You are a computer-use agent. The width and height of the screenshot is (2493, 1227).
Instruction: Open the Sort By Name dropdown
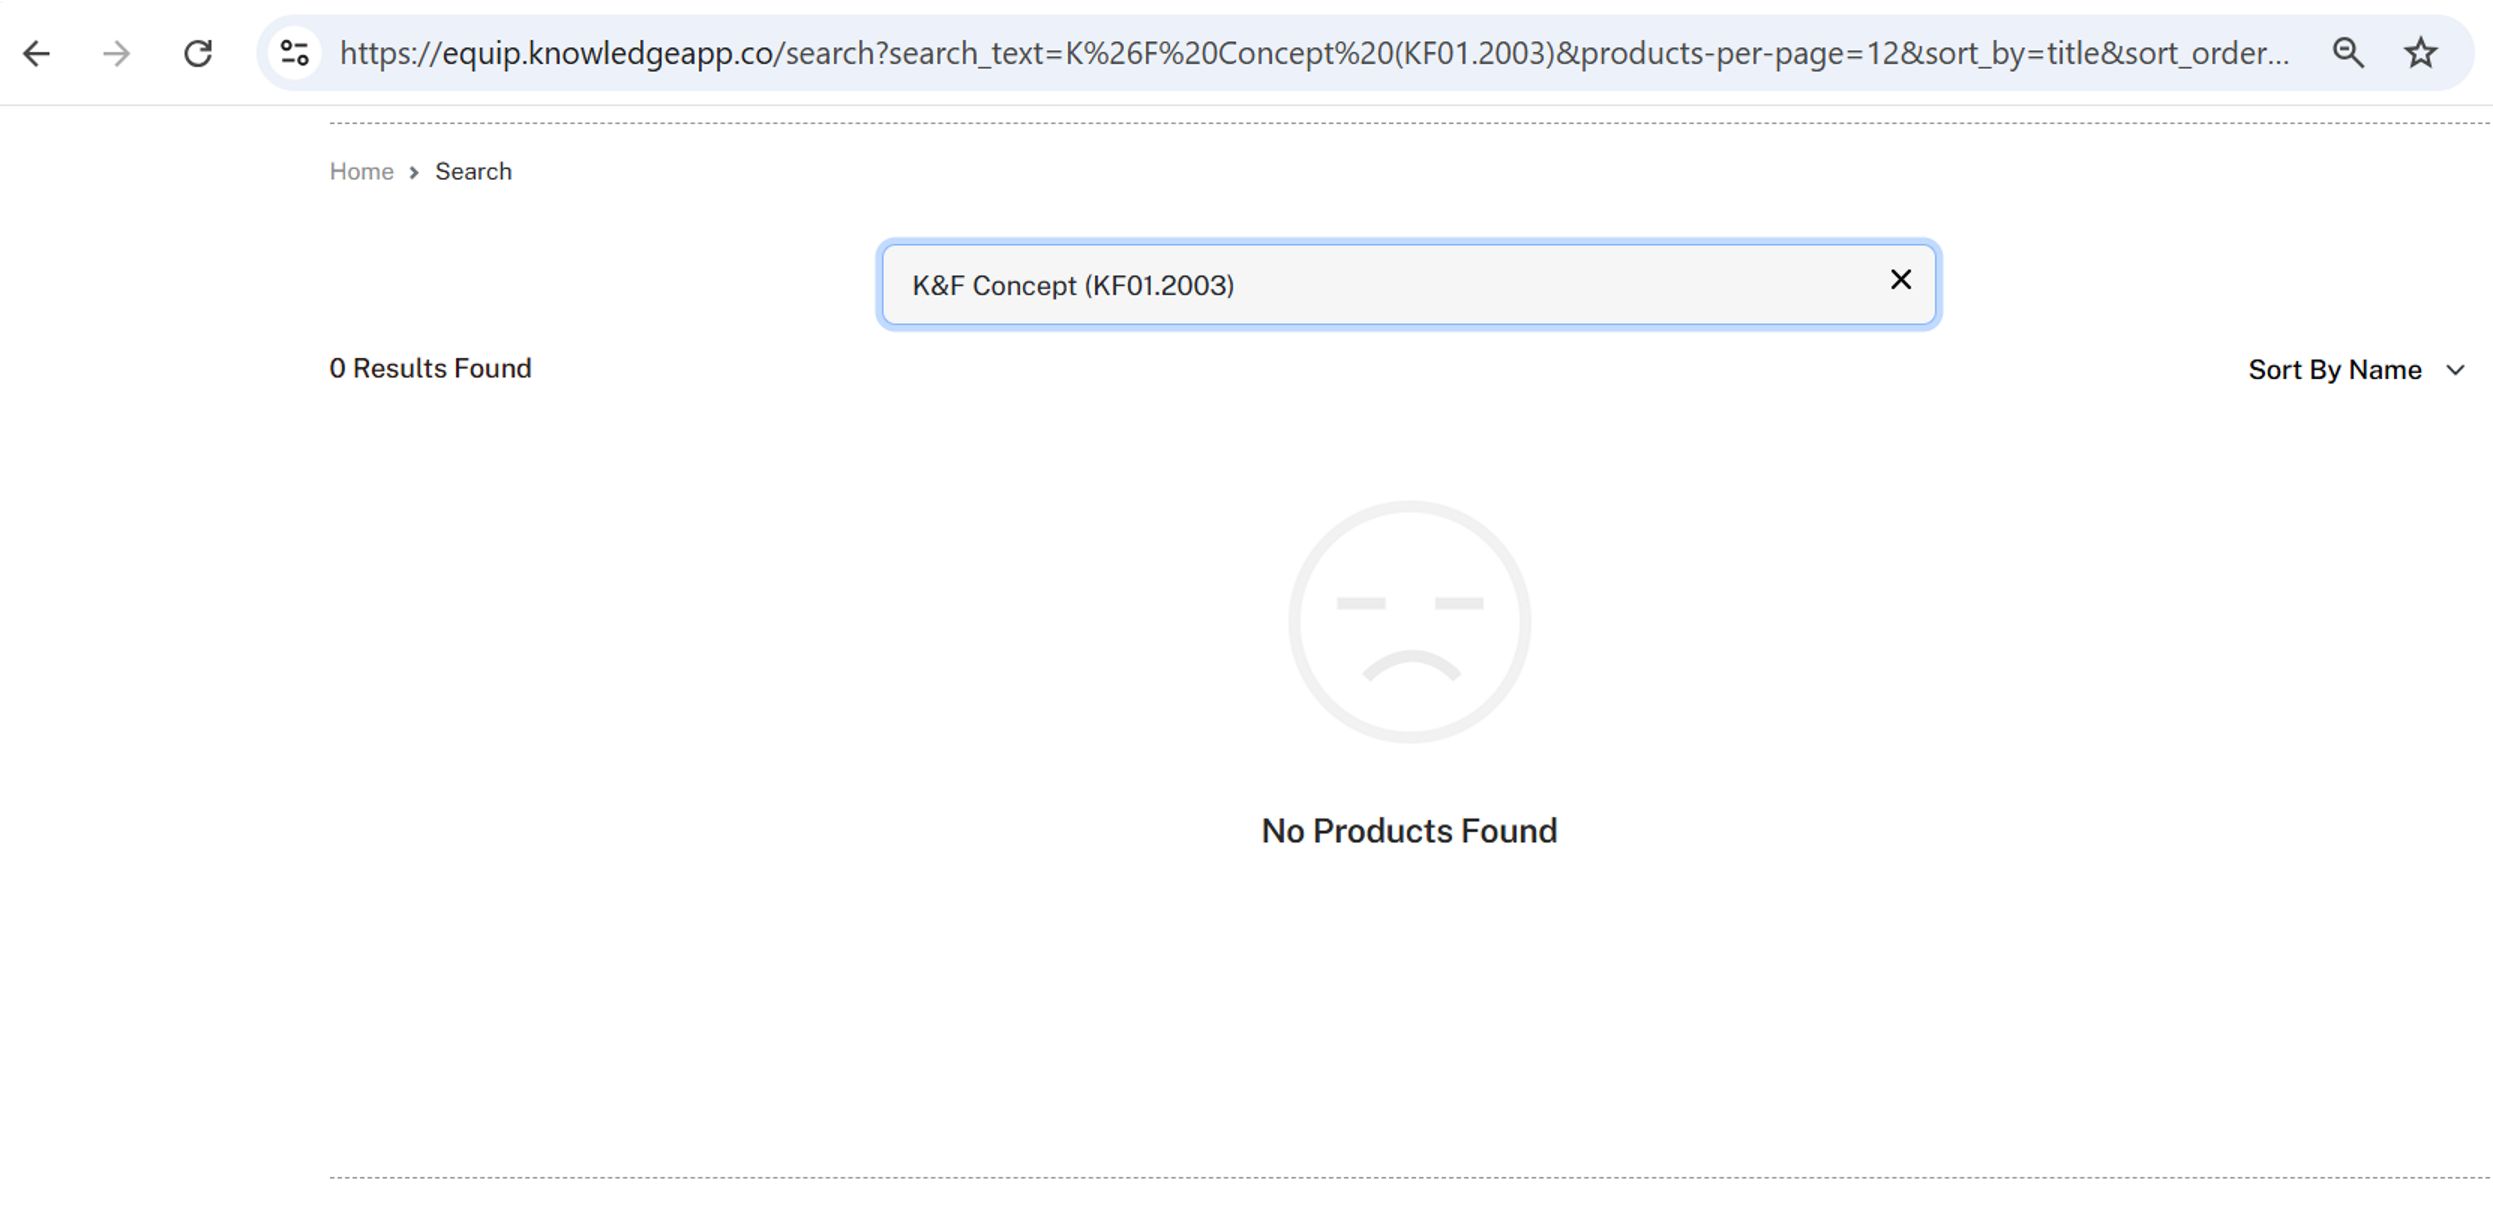click(2334, 370)
